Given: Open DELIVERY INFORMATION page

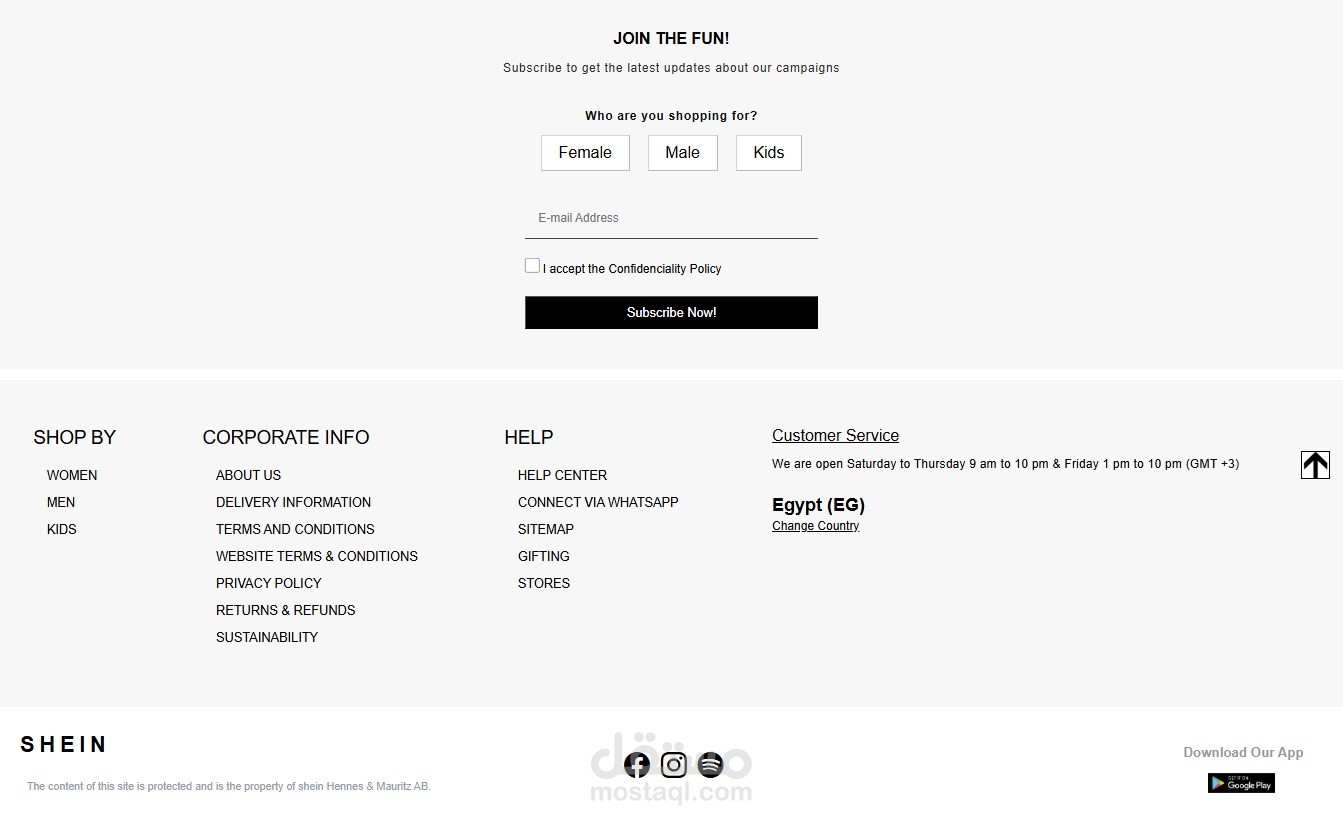Looking at the screenshot, I should click(293, 502).
